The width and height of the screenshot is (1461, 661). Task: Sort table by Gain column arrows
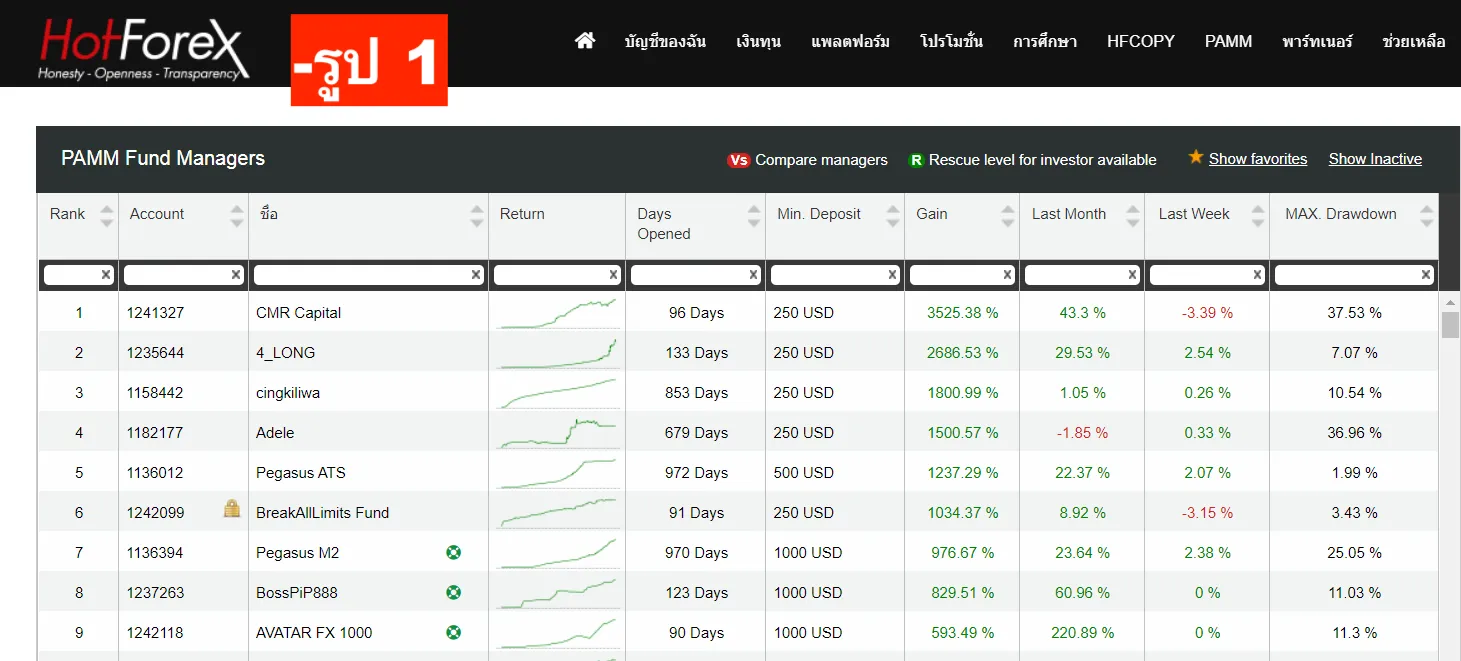click(1008, 216)
